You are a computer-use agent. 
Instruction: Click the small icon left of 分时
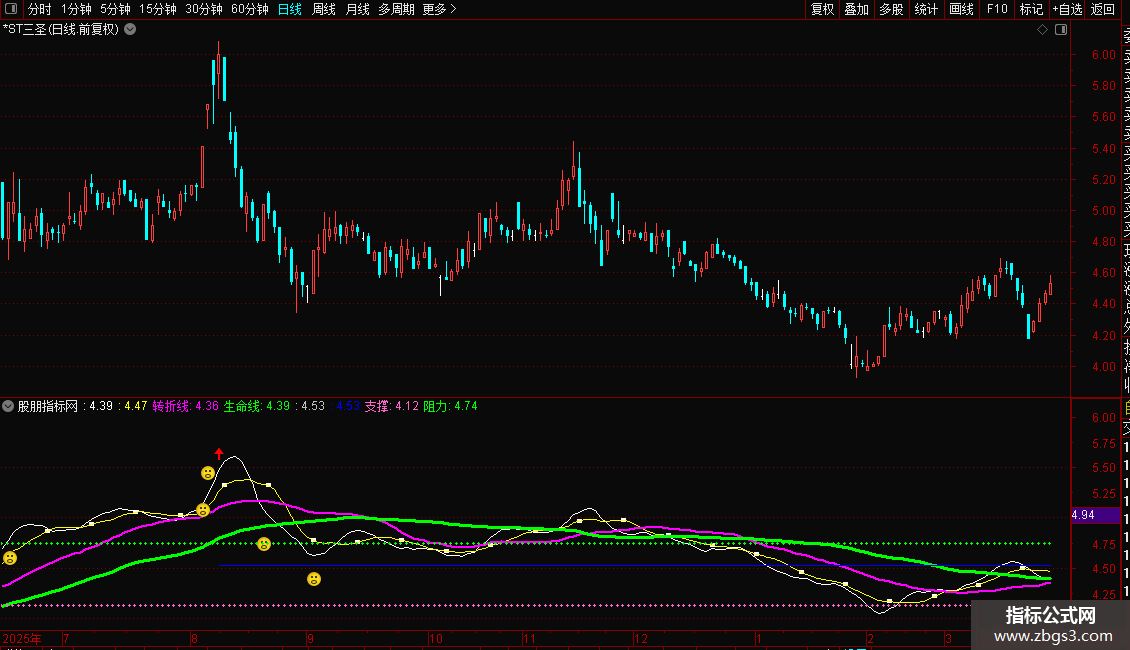click(x=12, y=10)
